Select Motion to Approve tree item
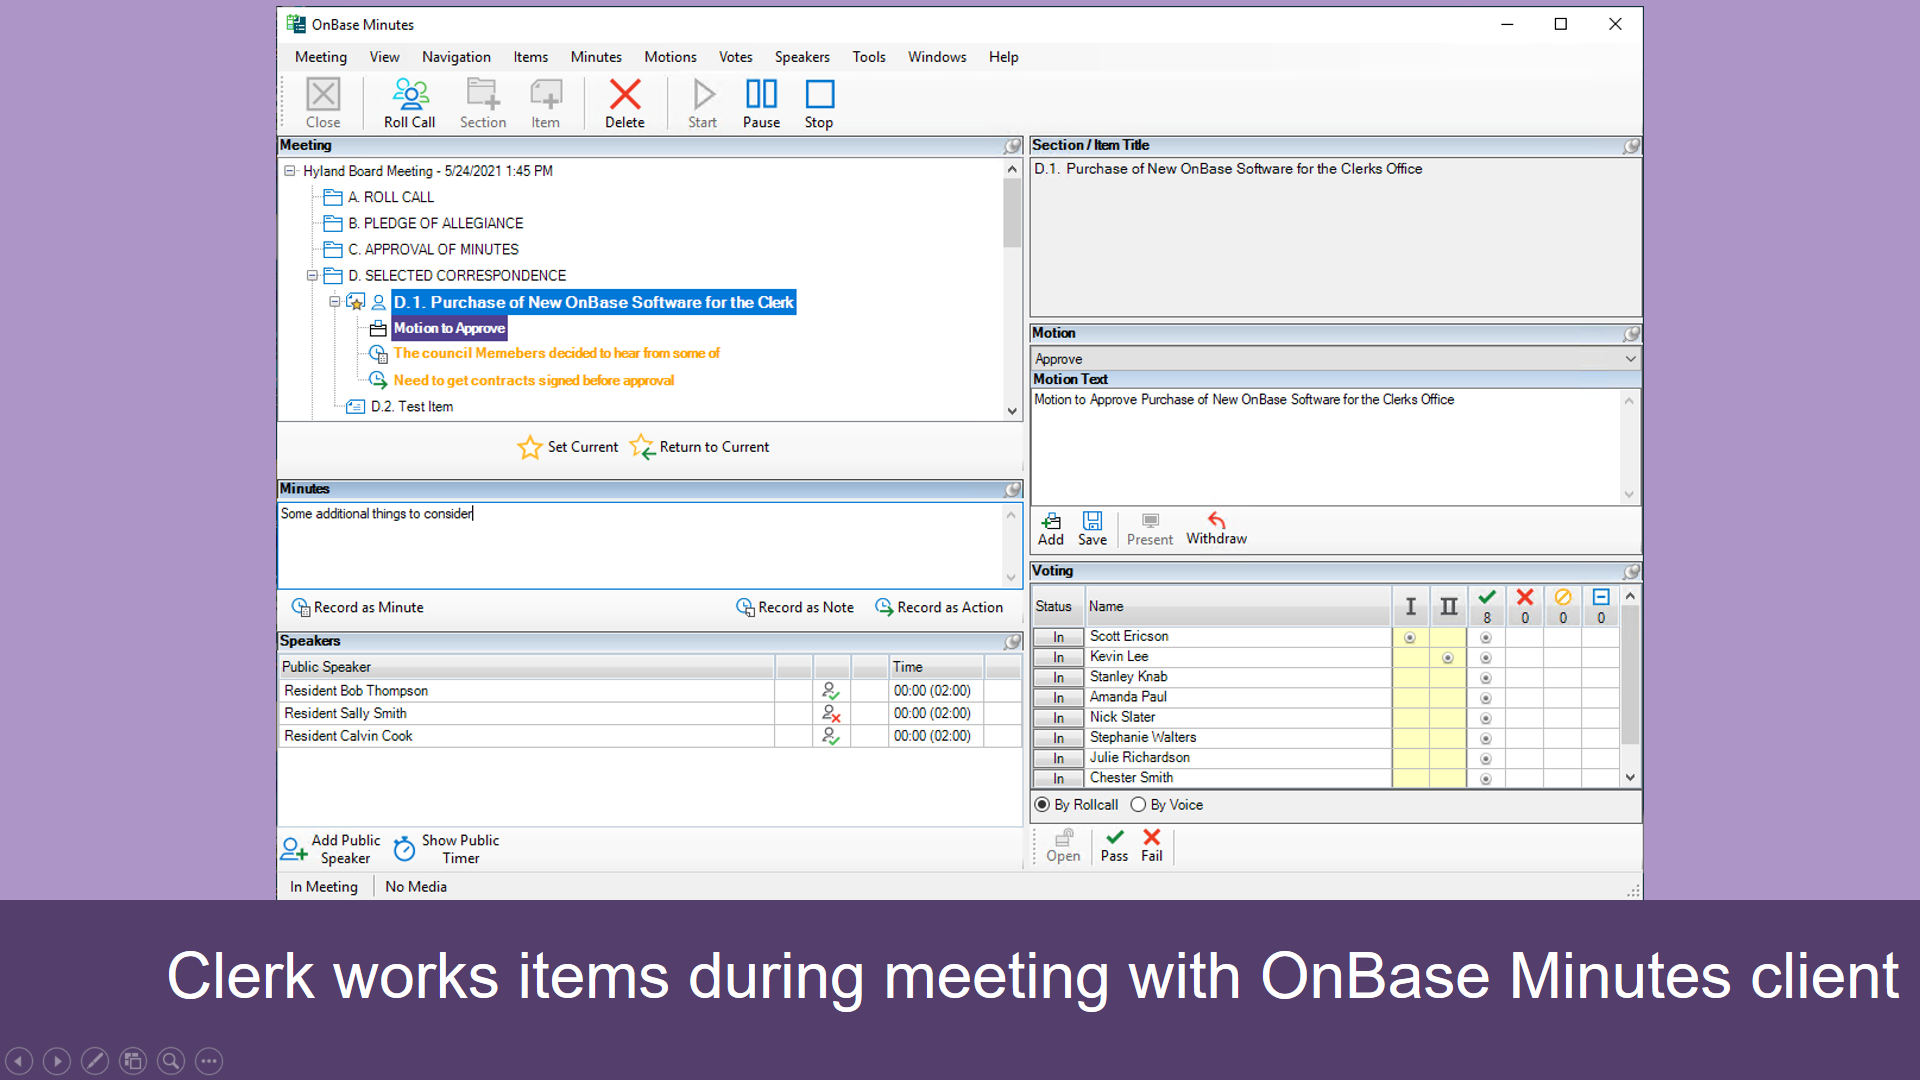 point(449,328)
